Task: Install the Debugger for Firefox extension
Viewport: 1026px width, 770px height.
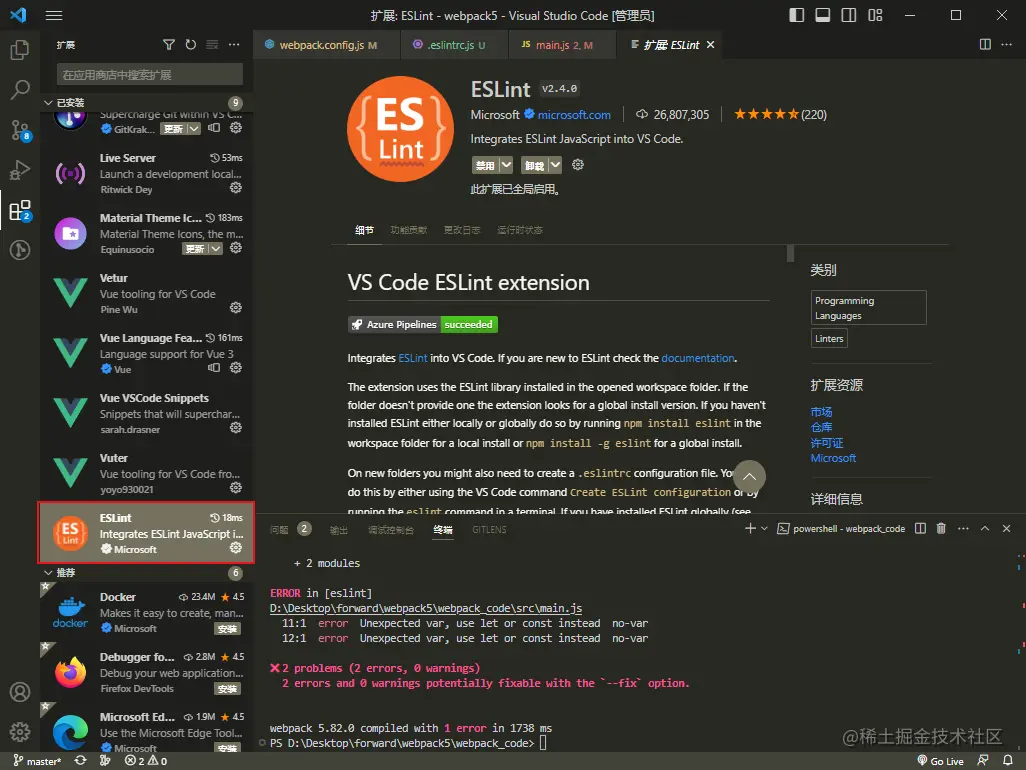Action: pos(227,689)
